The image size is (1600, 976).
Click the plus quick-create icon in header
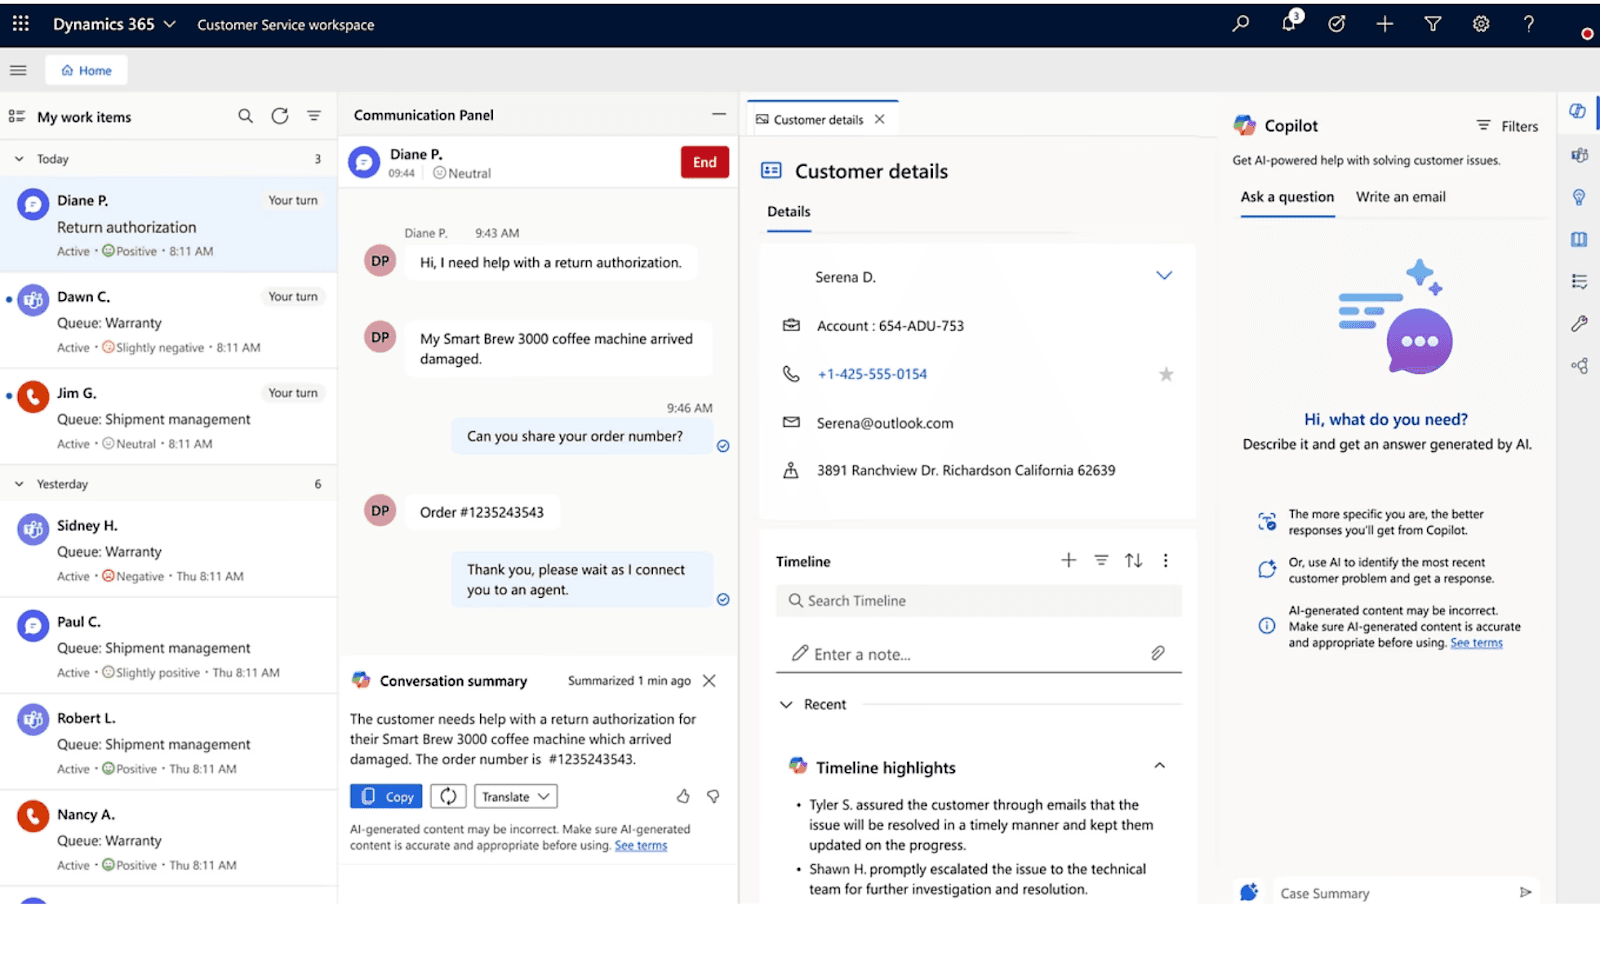click(x=1385, y=23)
